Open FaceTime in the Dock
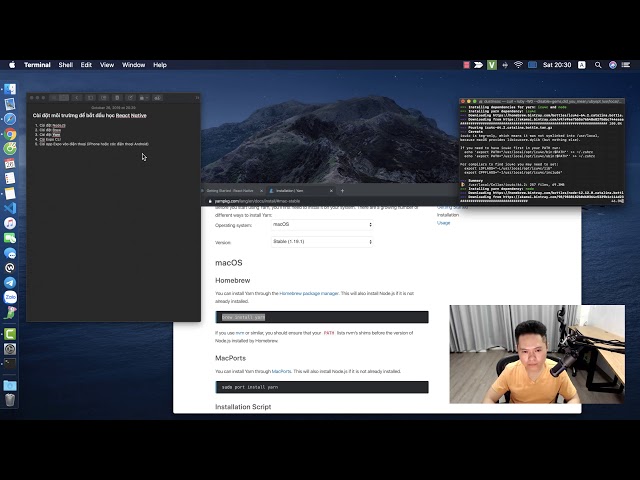Screen dimensions: 640x480 (10, 238)
